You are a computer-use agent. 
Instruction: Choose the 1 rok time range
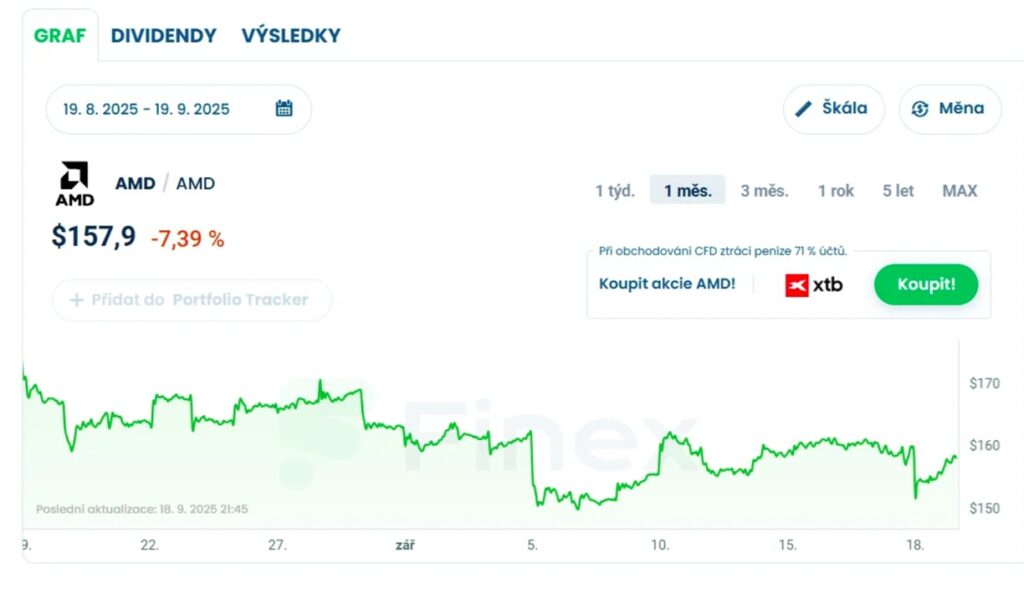coord(836,191)
